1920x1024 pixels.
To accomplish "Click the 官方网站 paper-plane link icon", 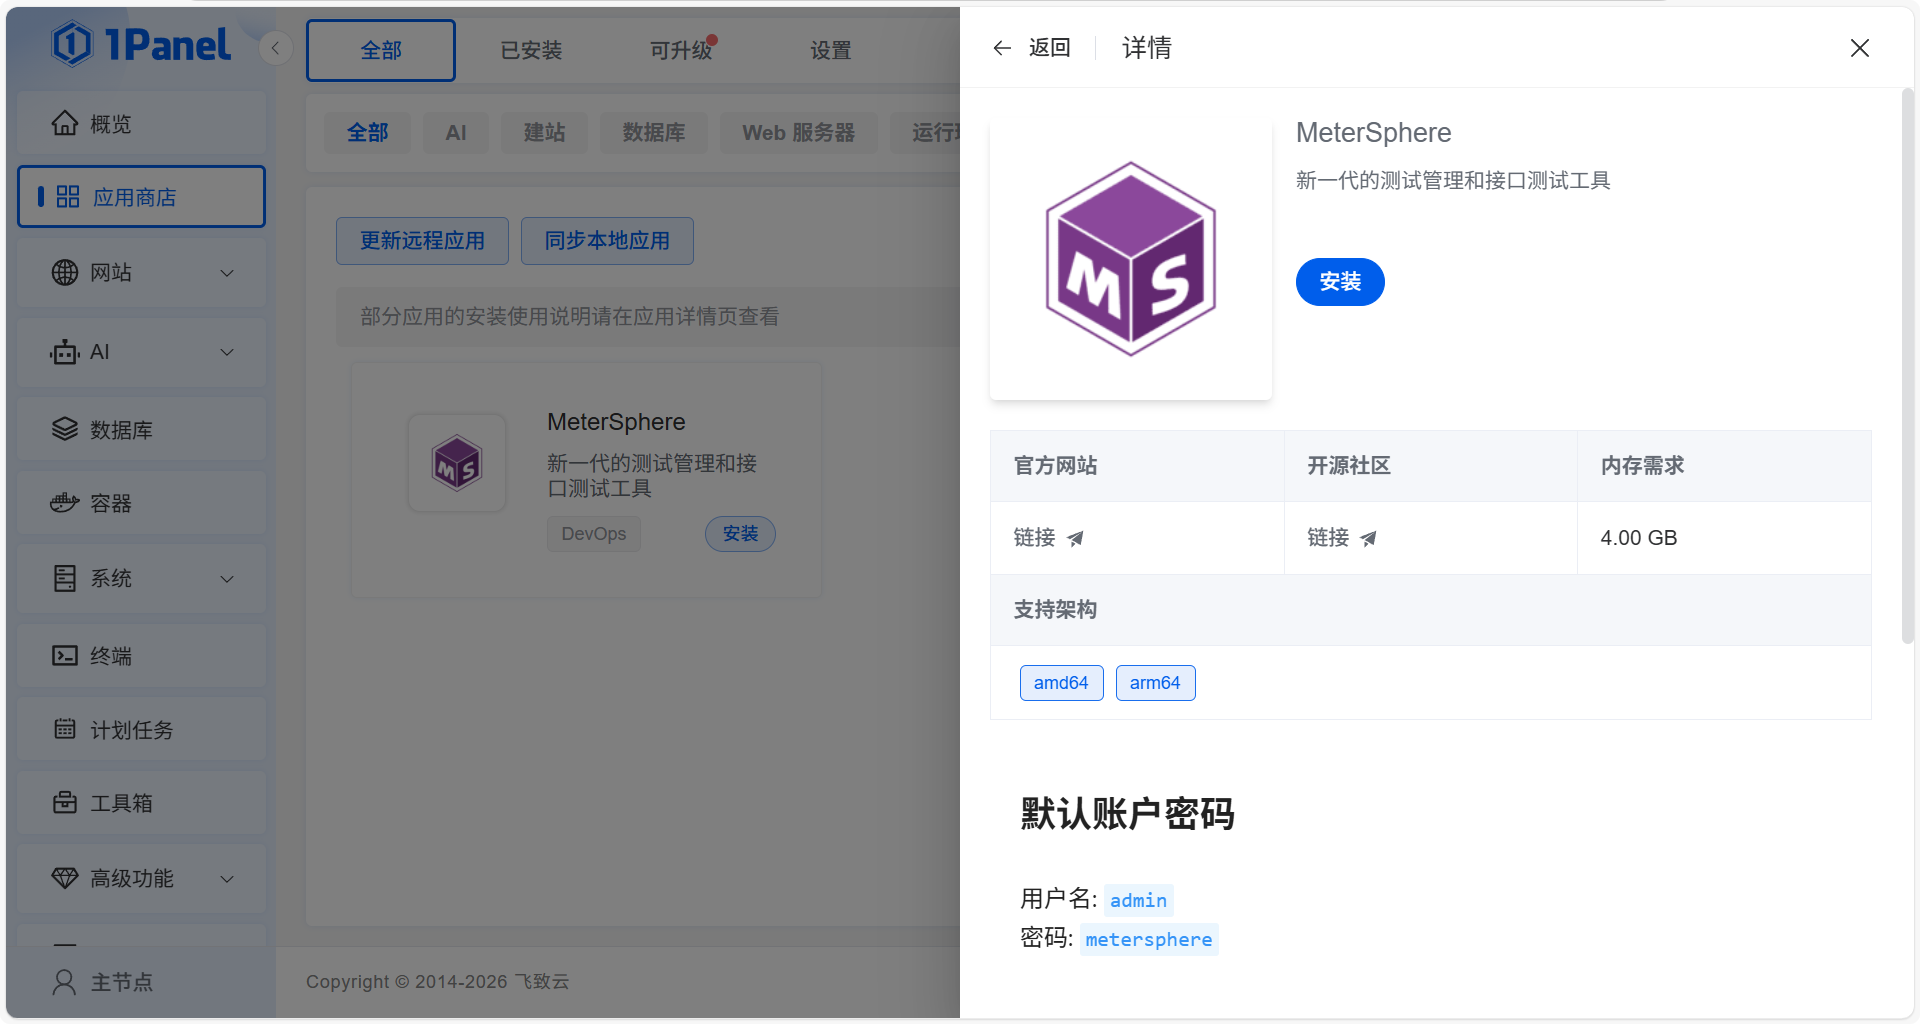I will [x=1076, y=539].
